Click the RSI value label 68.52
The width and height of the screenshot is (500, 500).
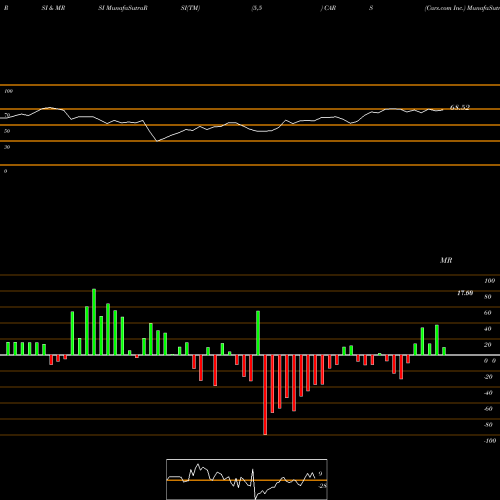point(460,107)
